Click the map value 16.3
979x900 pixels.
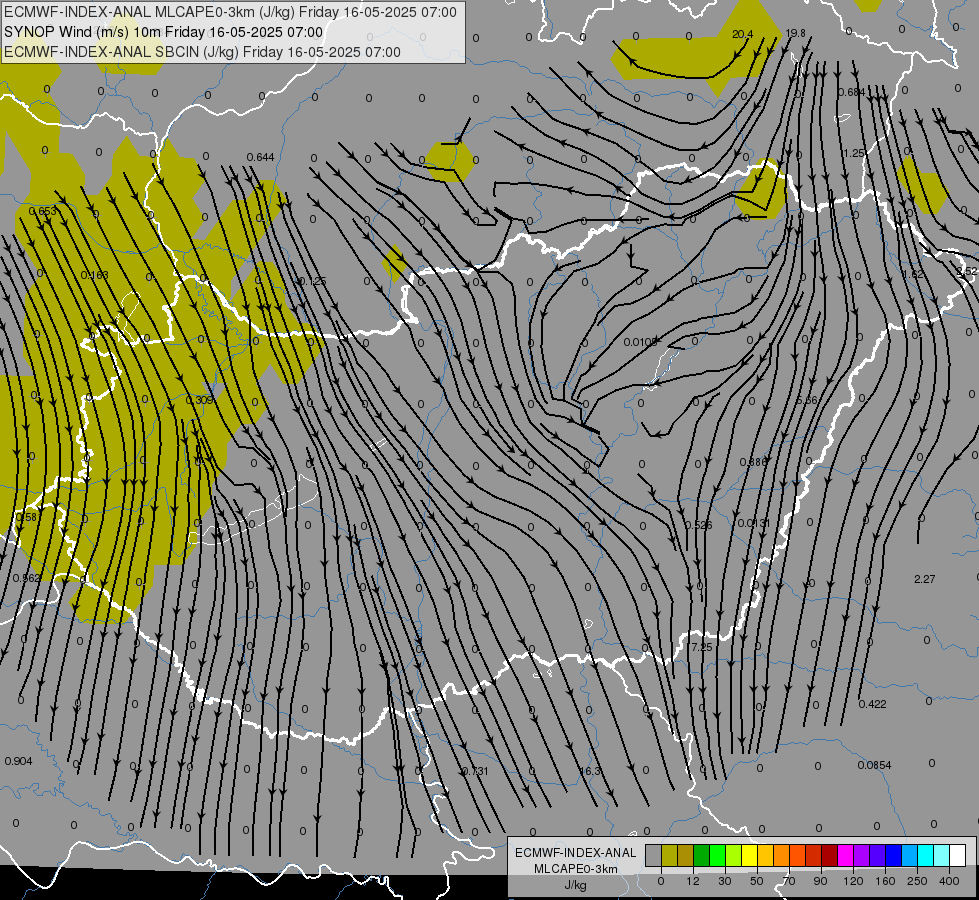coord(590,771)
